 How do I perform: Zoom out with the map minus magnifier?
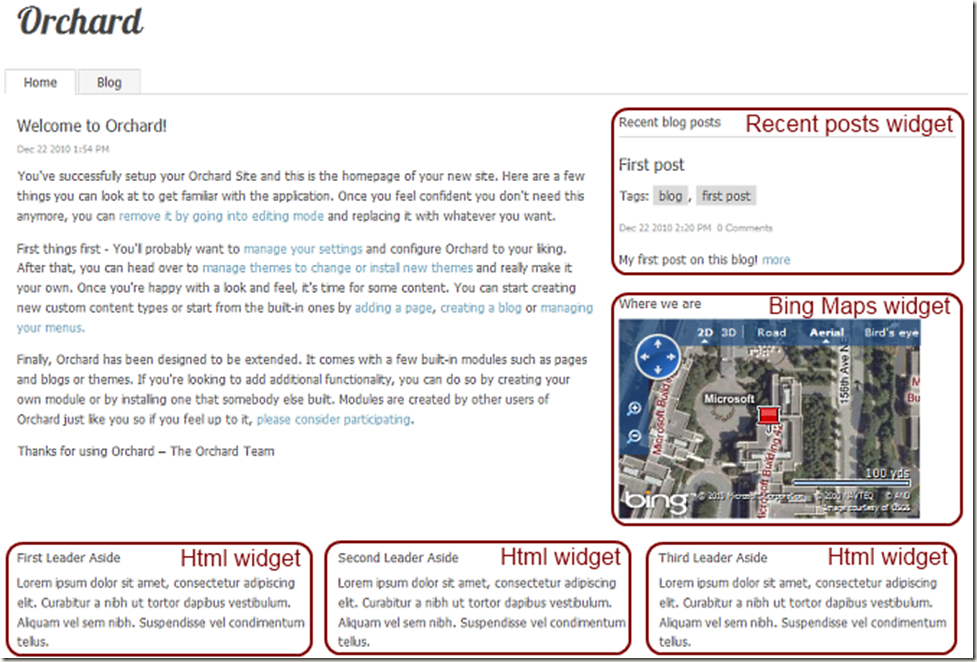634,436
